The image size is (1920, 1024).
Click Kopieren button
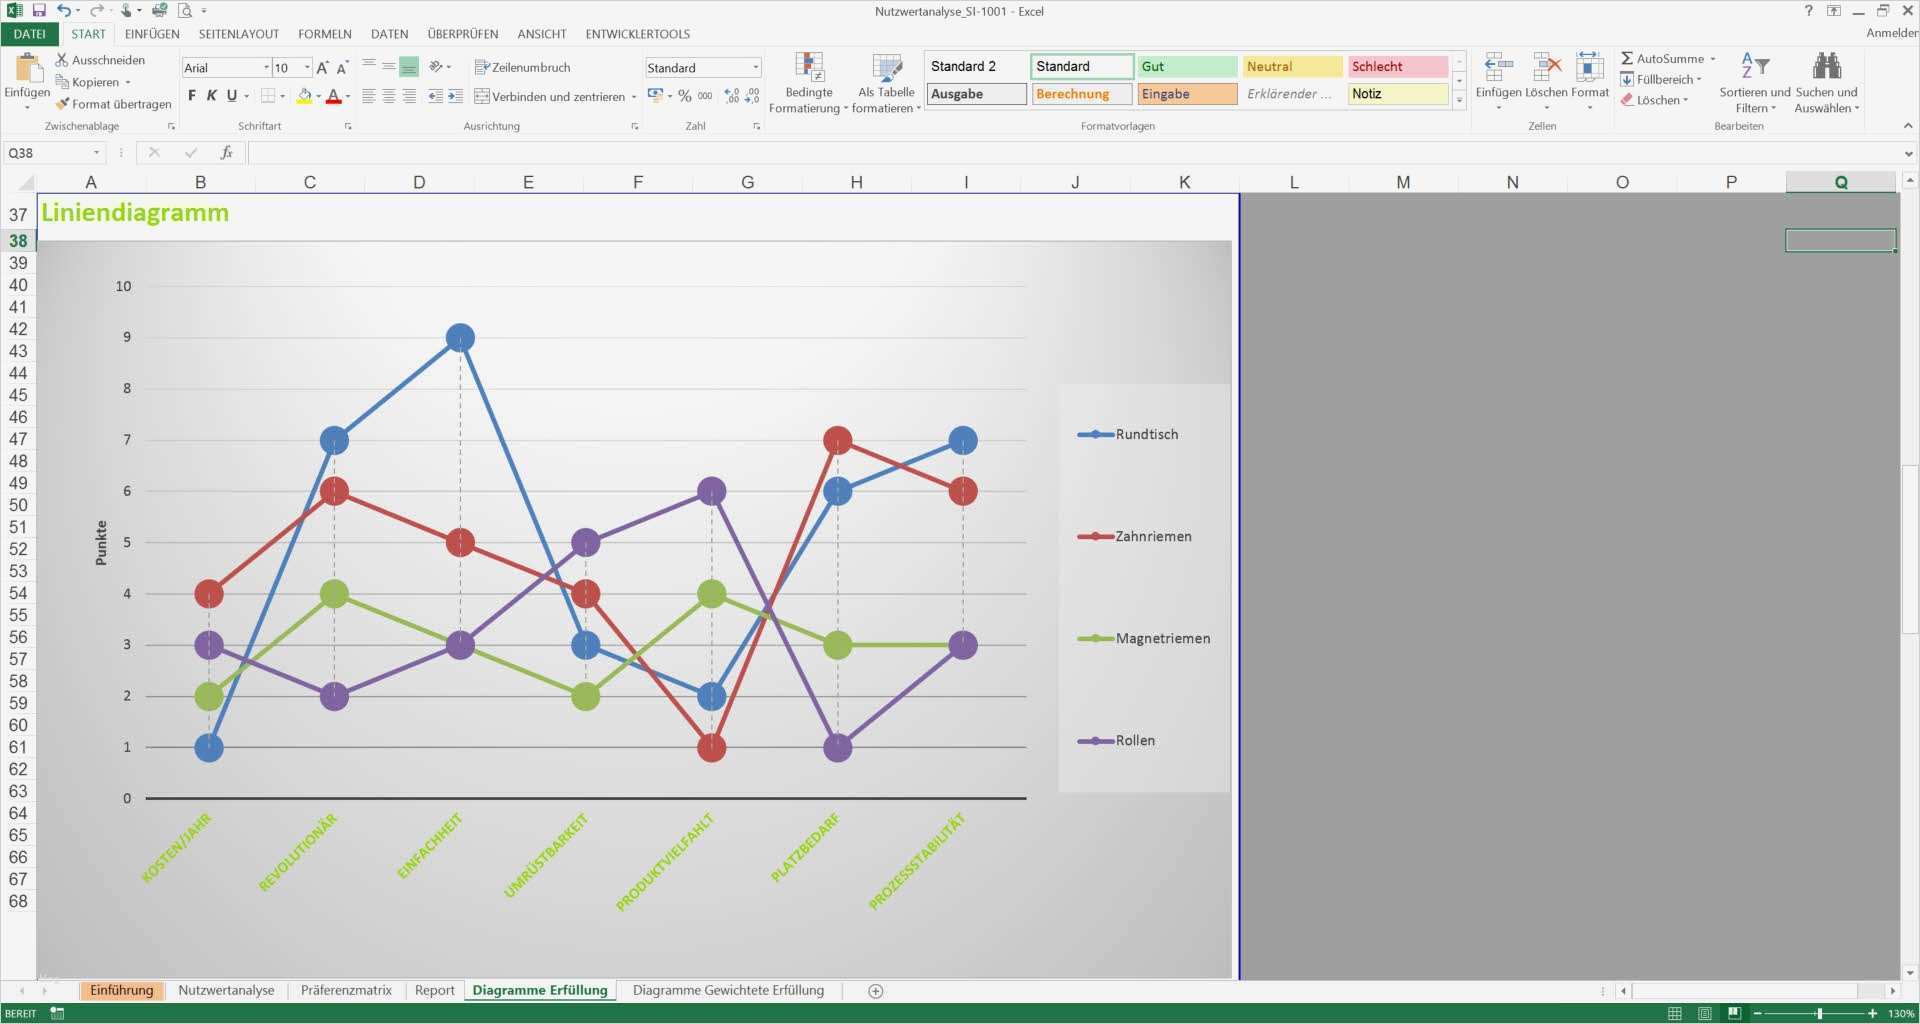coord(93,82)
